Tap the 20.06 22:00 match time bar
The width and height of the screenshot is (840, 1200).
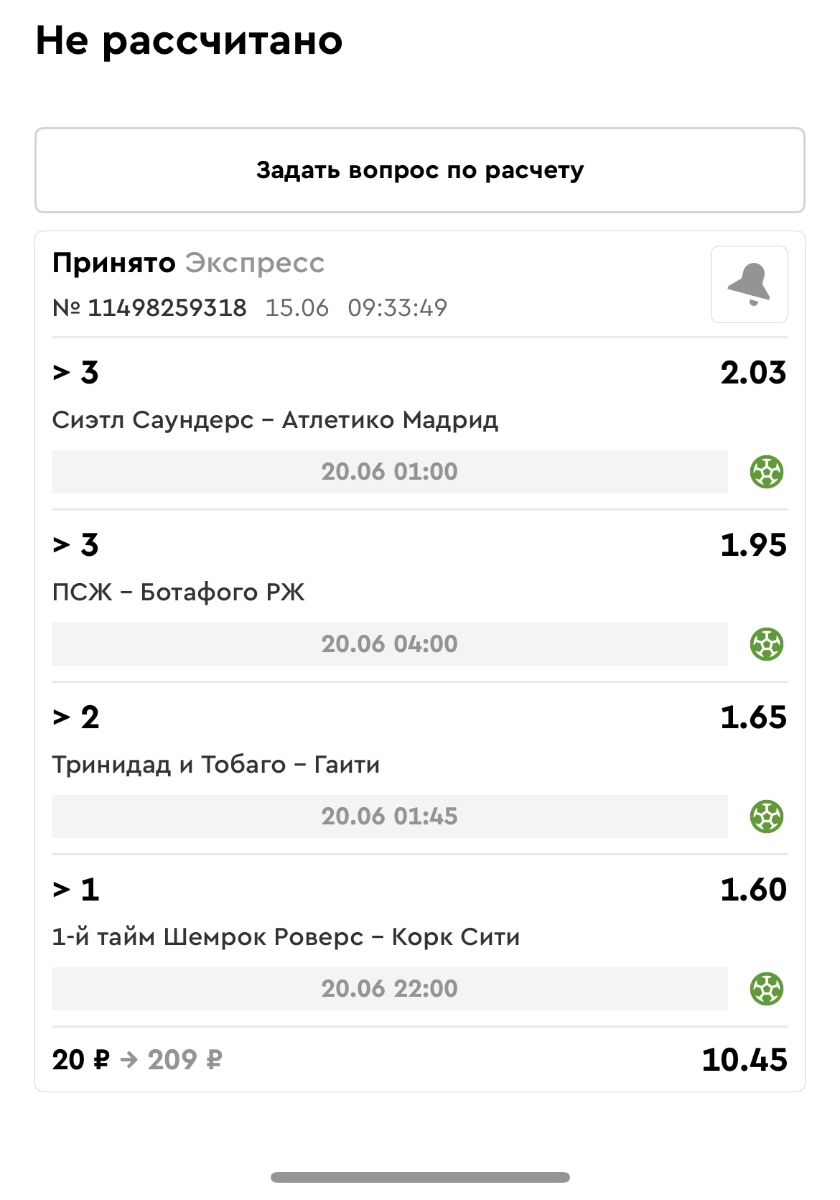[389, 989]
